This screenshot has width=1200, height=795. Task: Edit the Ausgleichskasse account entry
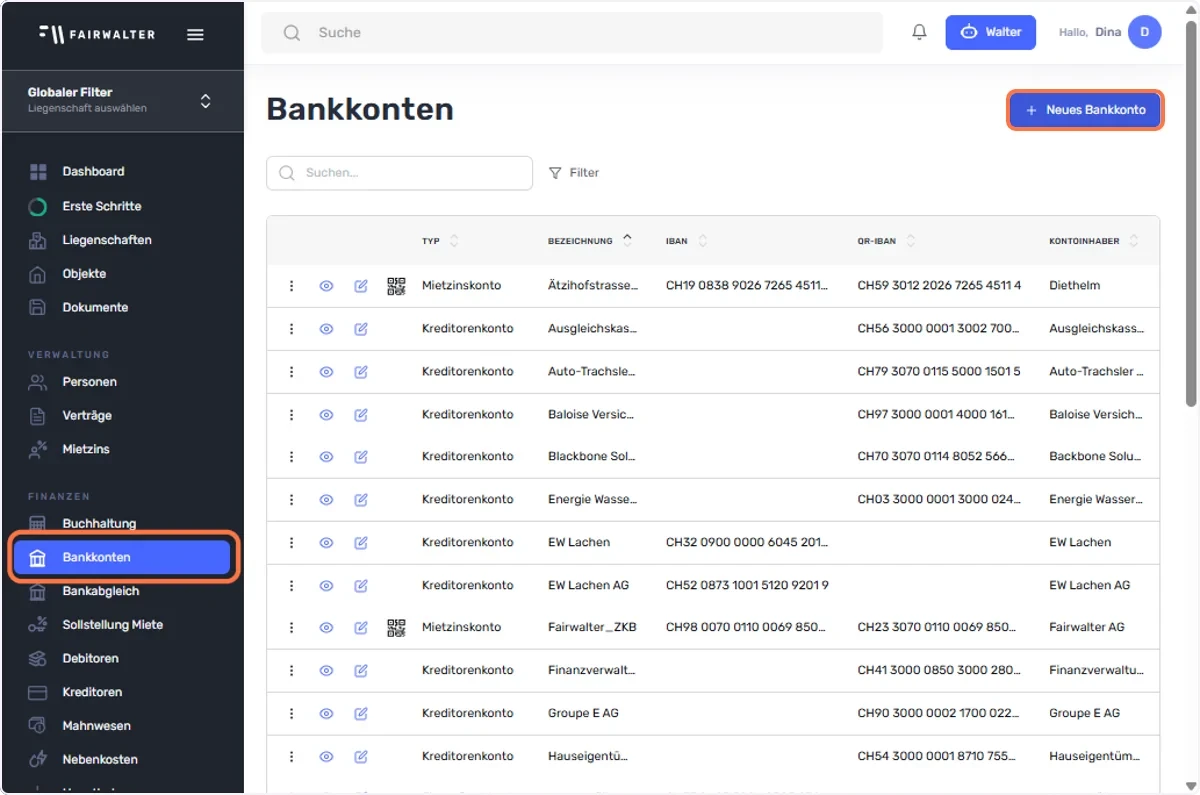point(361,329)
